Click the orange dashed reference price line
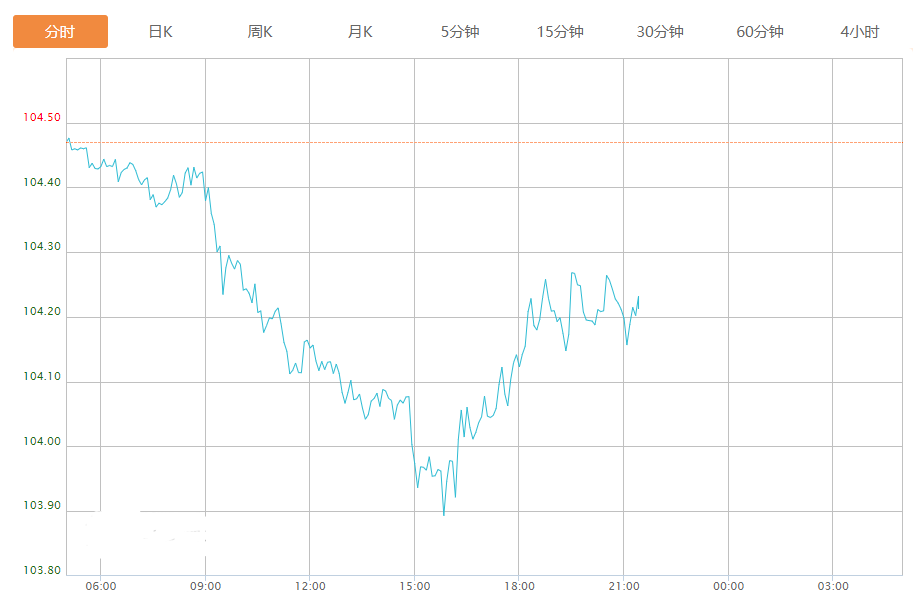This screenshot has width=917, height=597. click(x=484, y=142)
